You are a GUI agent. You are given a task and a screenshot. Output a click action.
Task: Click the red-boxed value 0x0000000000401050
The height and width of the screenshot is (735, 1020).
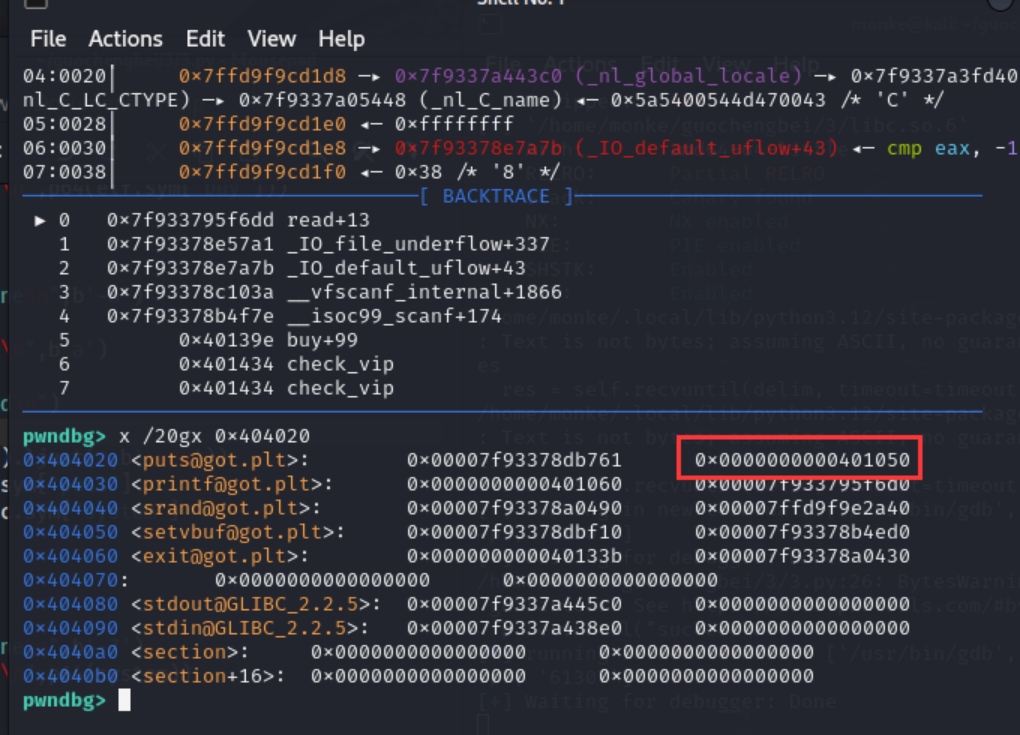pos(802,460)
